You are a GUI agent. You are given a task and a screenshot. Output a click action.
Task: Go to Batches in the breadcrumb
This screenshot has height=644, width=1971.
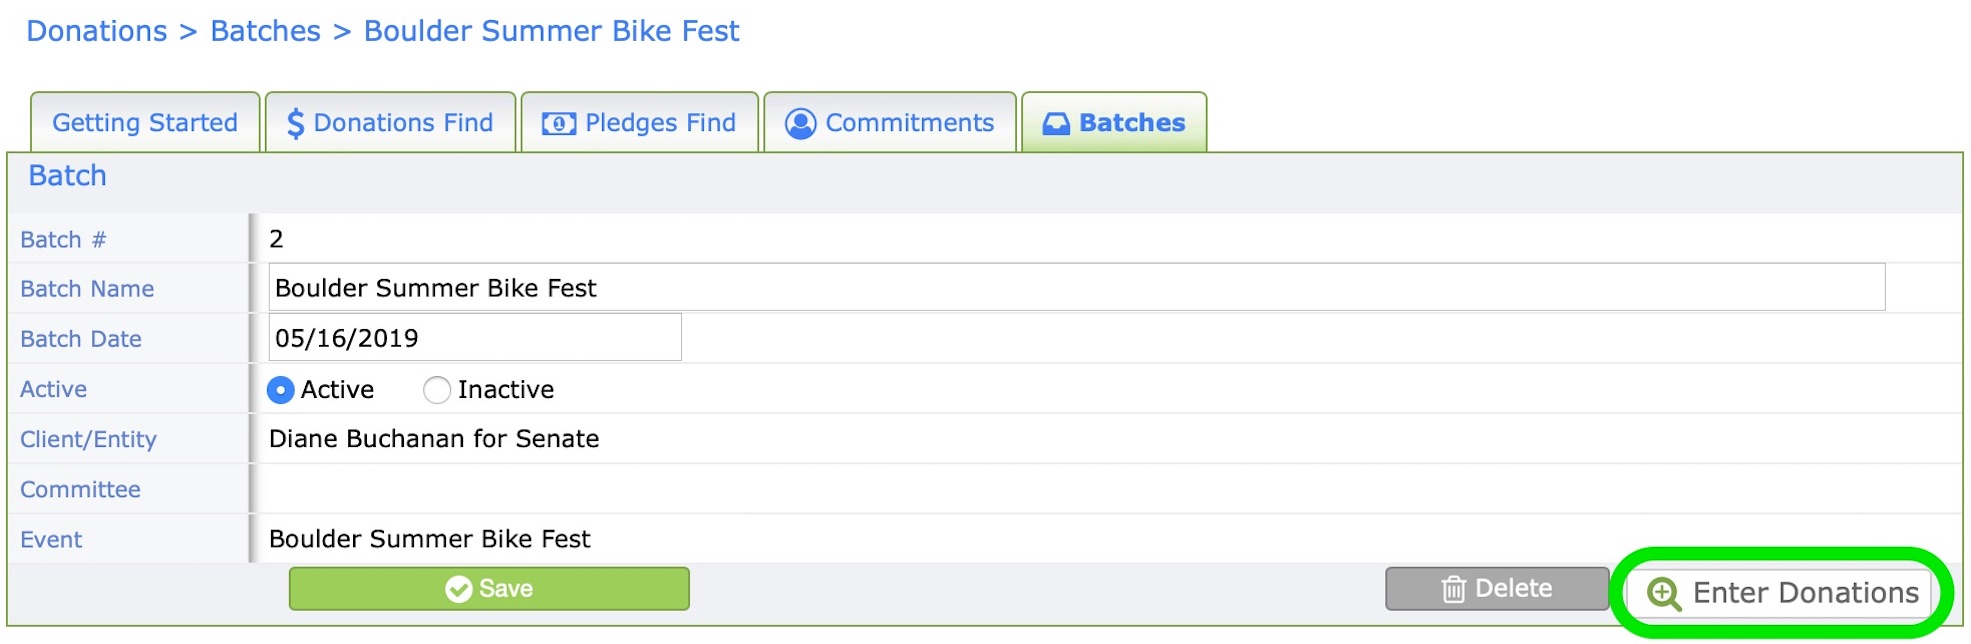[x=265, y=31]
